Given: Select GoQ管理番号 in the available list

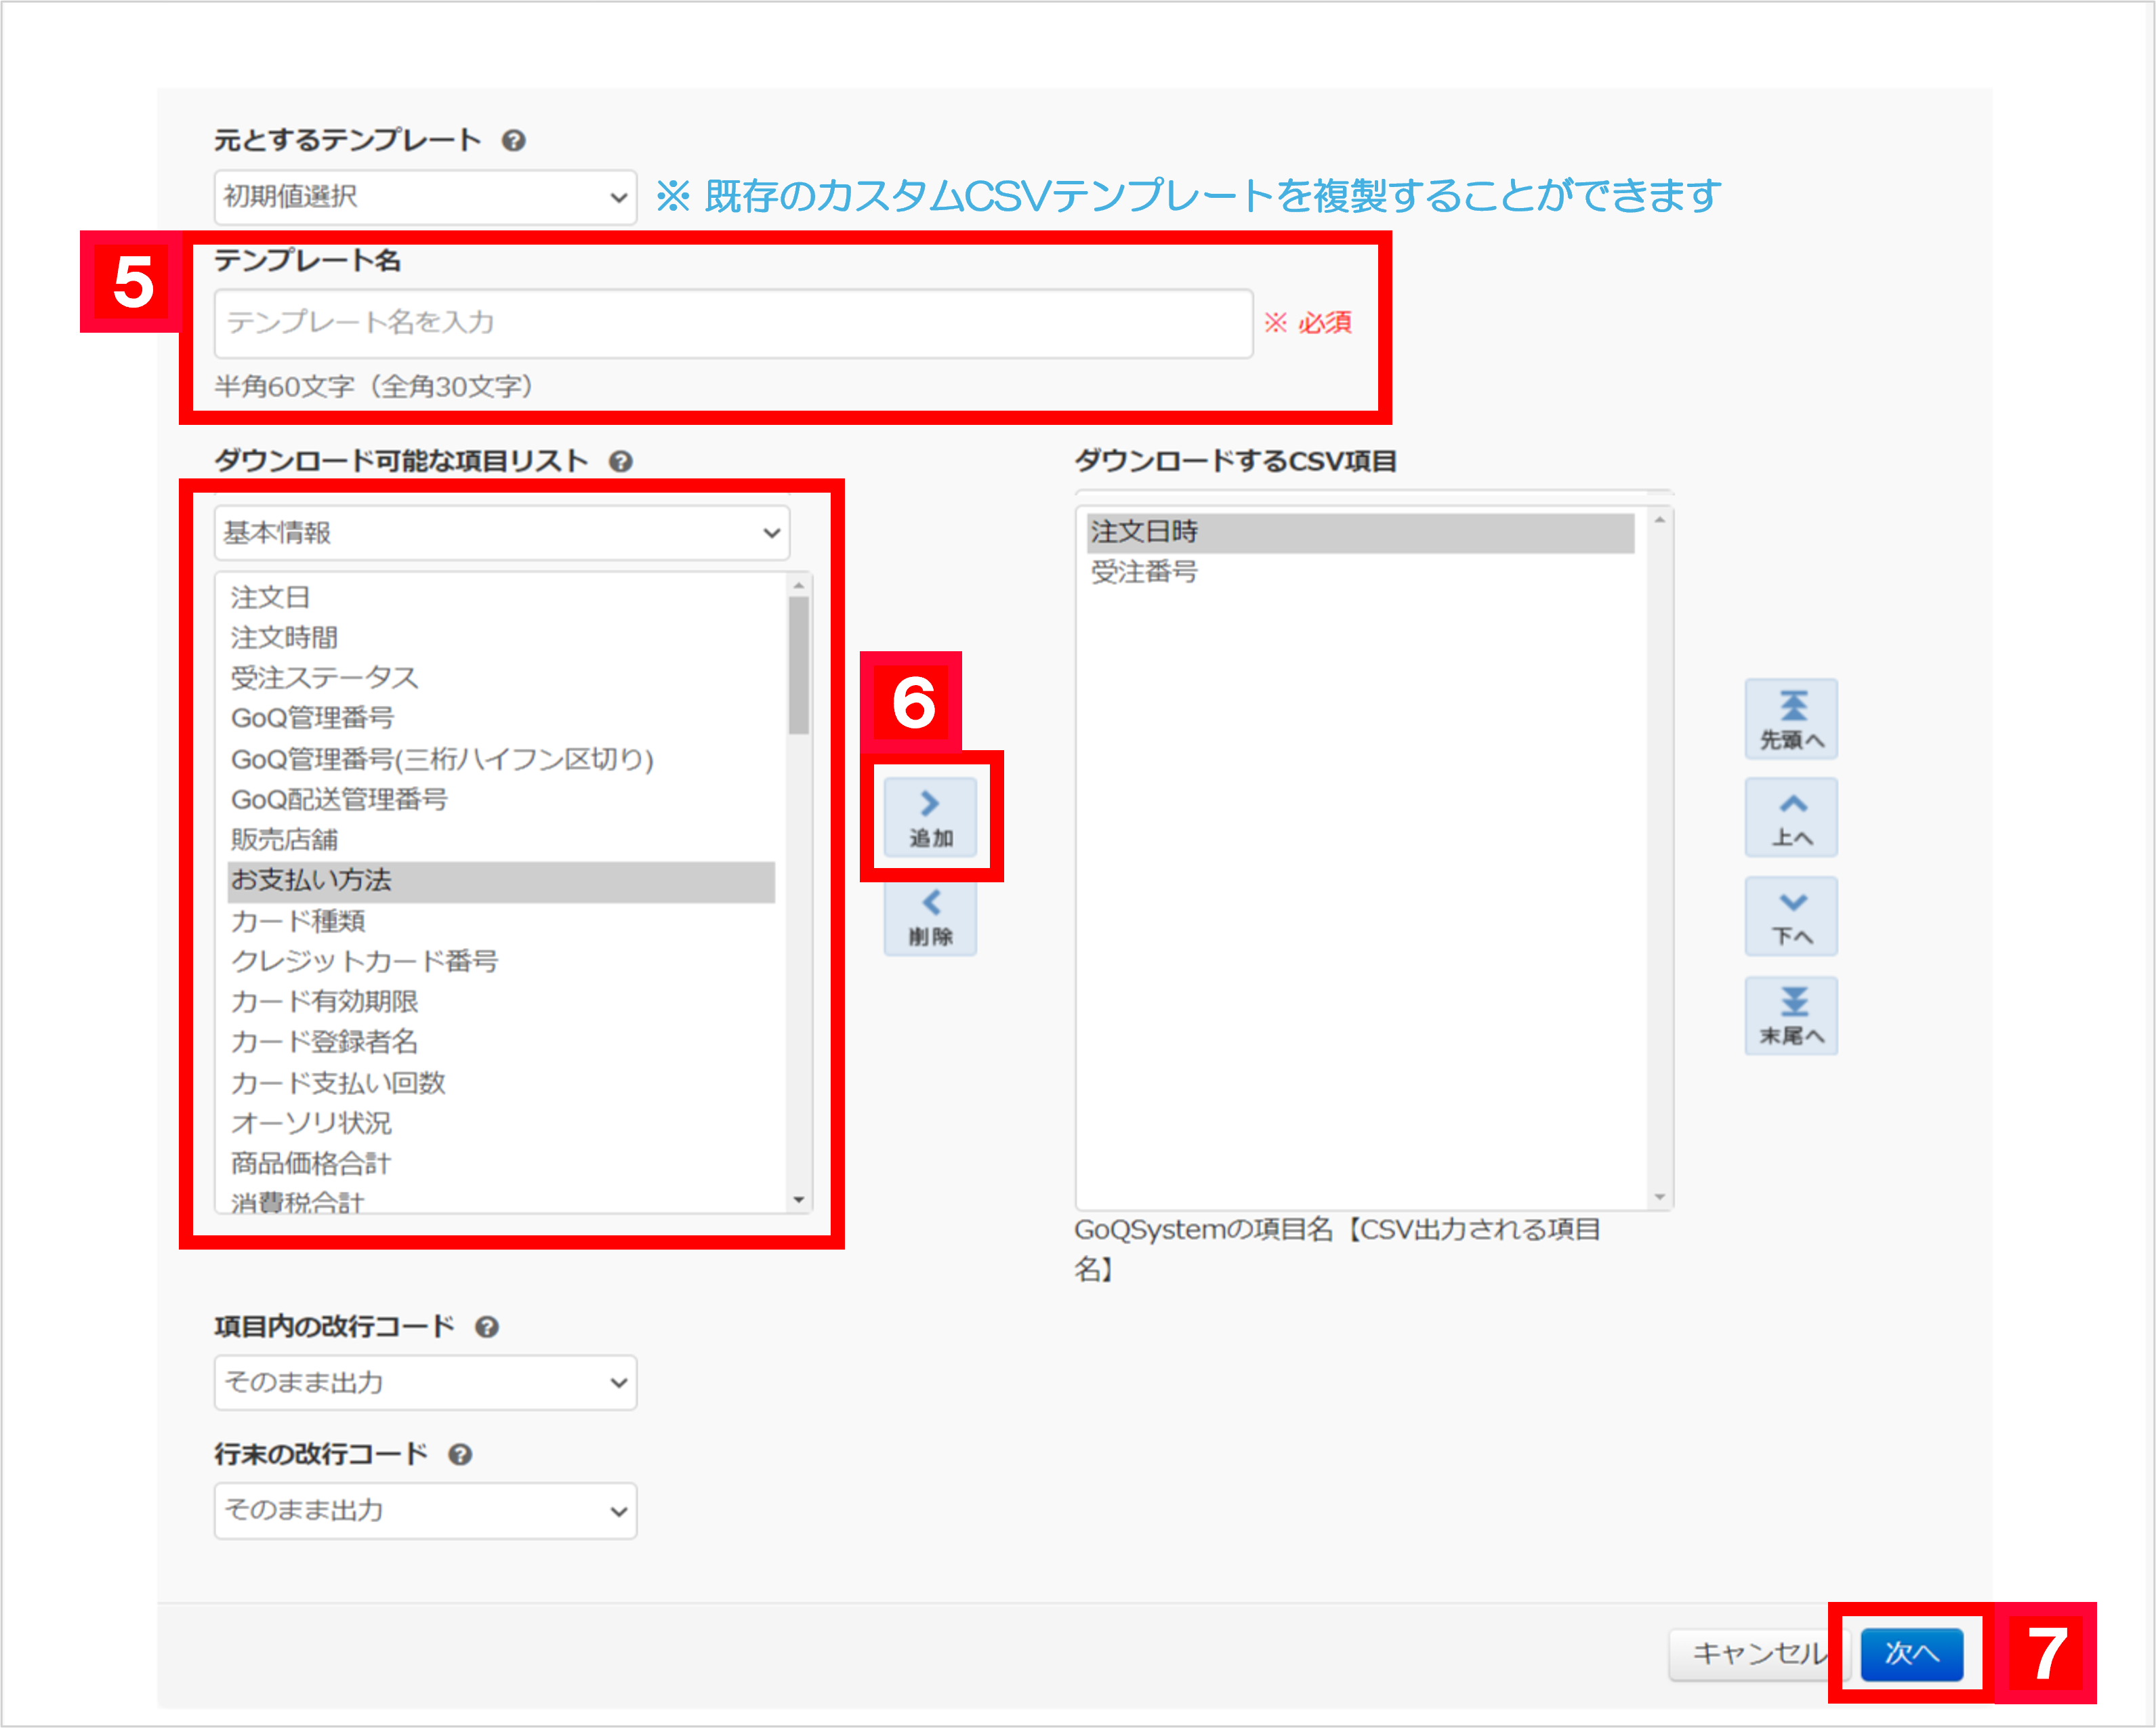Looking at the screenshot, I should click(501, 718).
